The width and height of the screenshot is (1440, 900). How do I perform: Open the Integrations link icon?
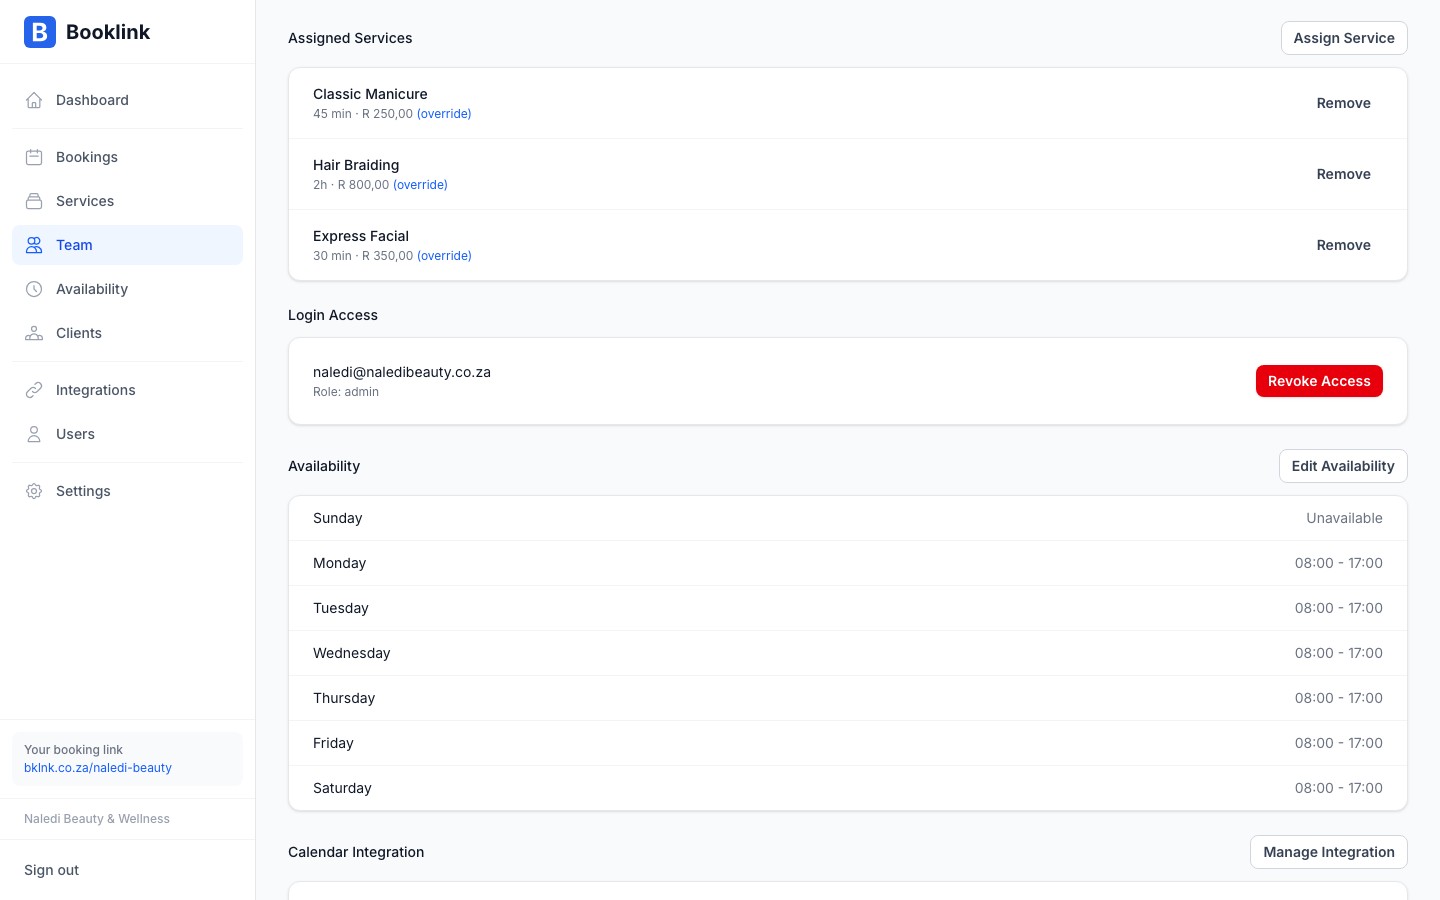34,390
